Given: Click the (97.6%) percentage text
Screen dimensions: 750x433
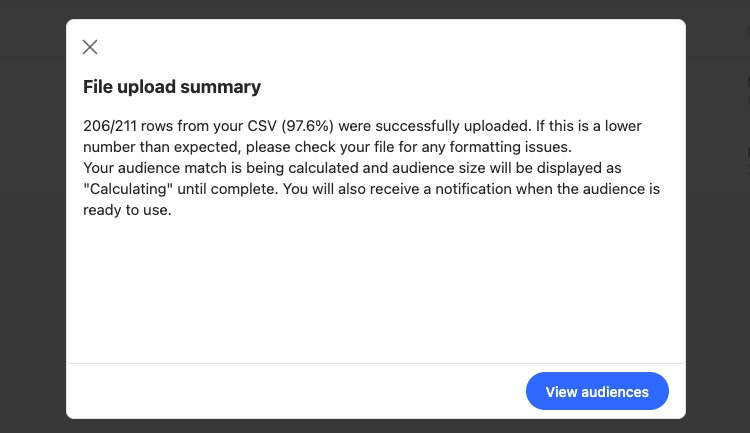Looking at the screenshot, I should pos(307,126).
